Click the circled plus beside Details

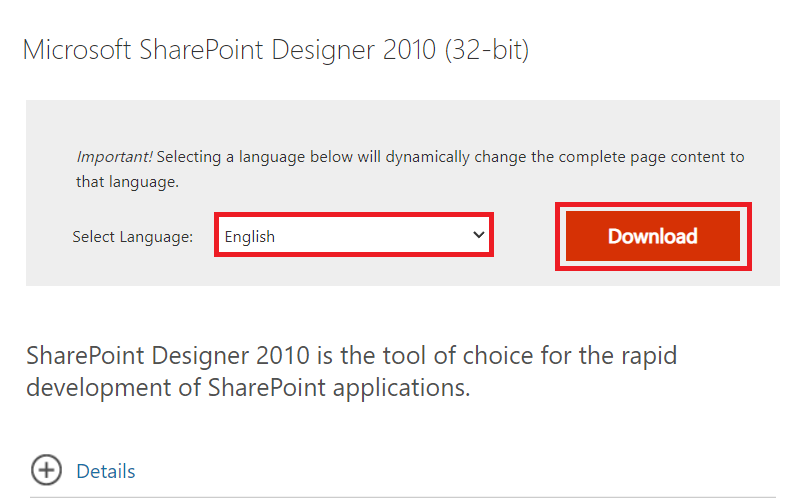46,470
